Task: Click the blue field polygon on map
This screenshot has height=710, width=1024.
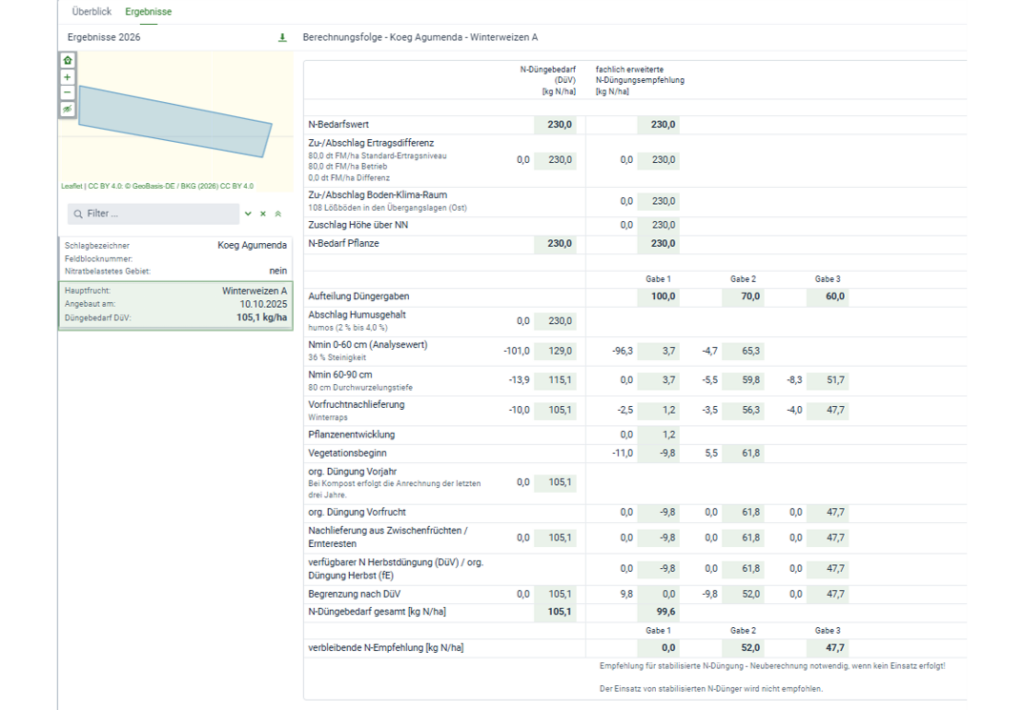Action: point(175,120)
